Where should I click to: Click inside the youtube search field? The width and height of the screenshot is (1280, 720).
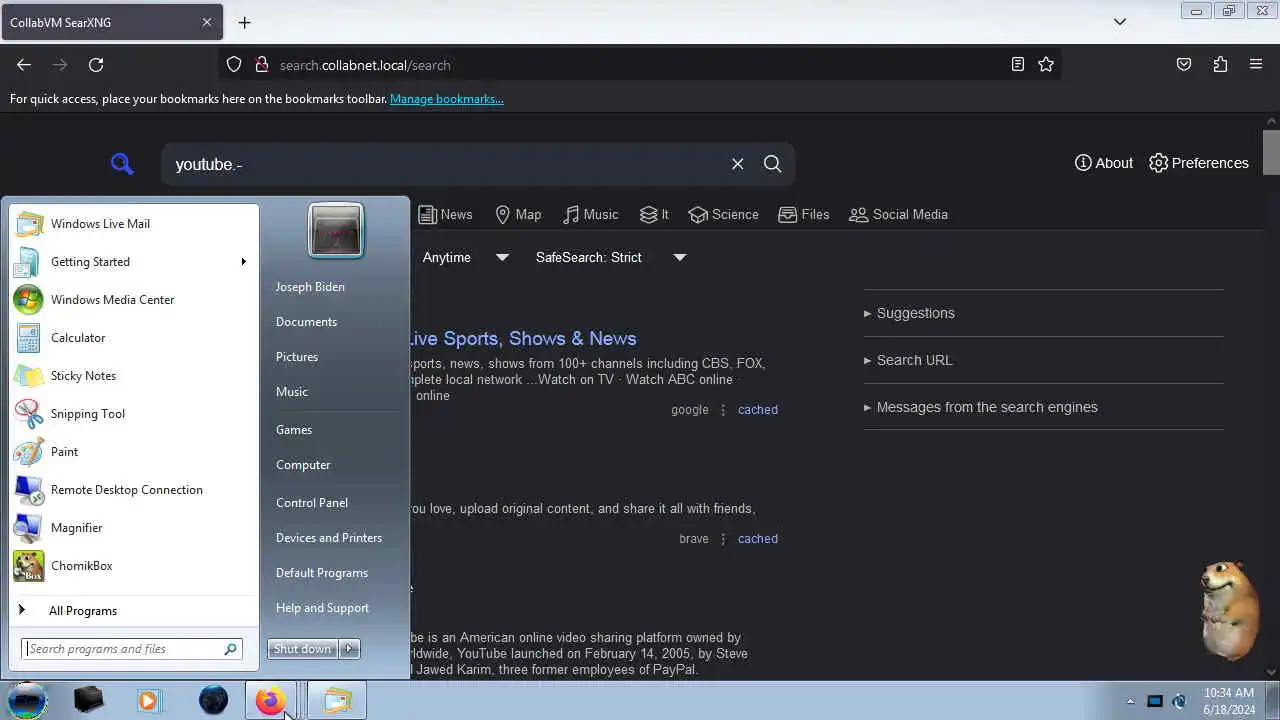click(x=445, y=164)
